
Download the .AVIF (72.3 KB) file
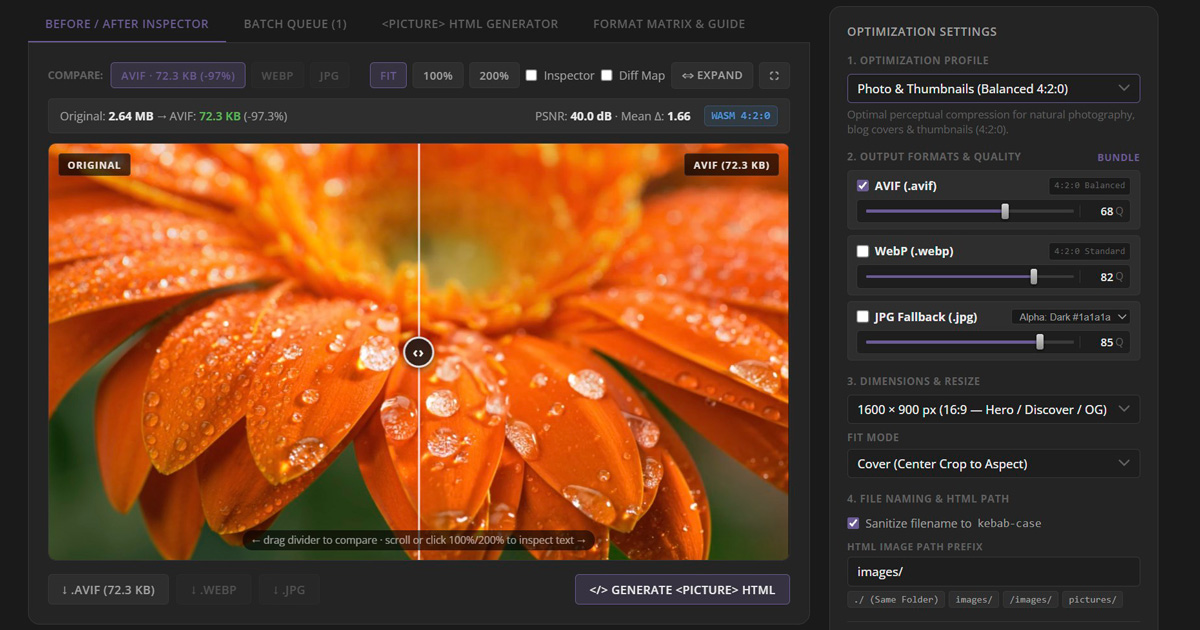click(108, 590)
